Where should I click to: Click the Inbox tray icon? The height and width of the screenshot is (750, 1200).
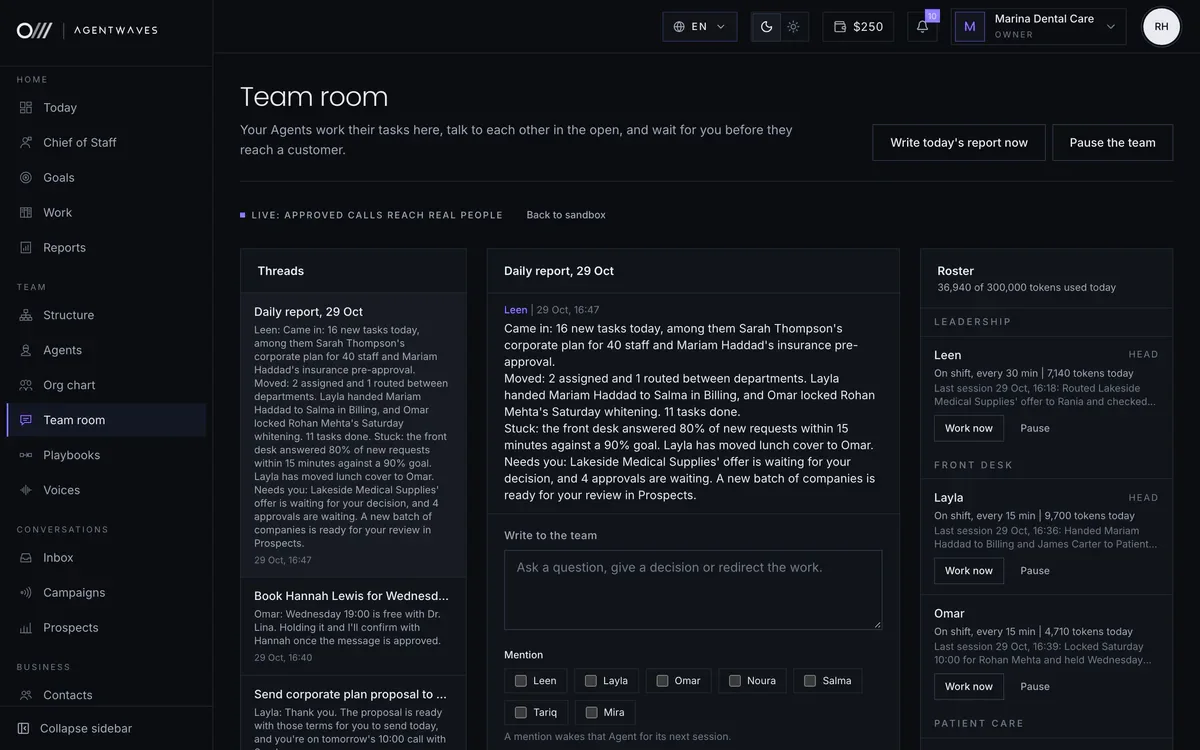pyautogui.click(x=26, y=558)
